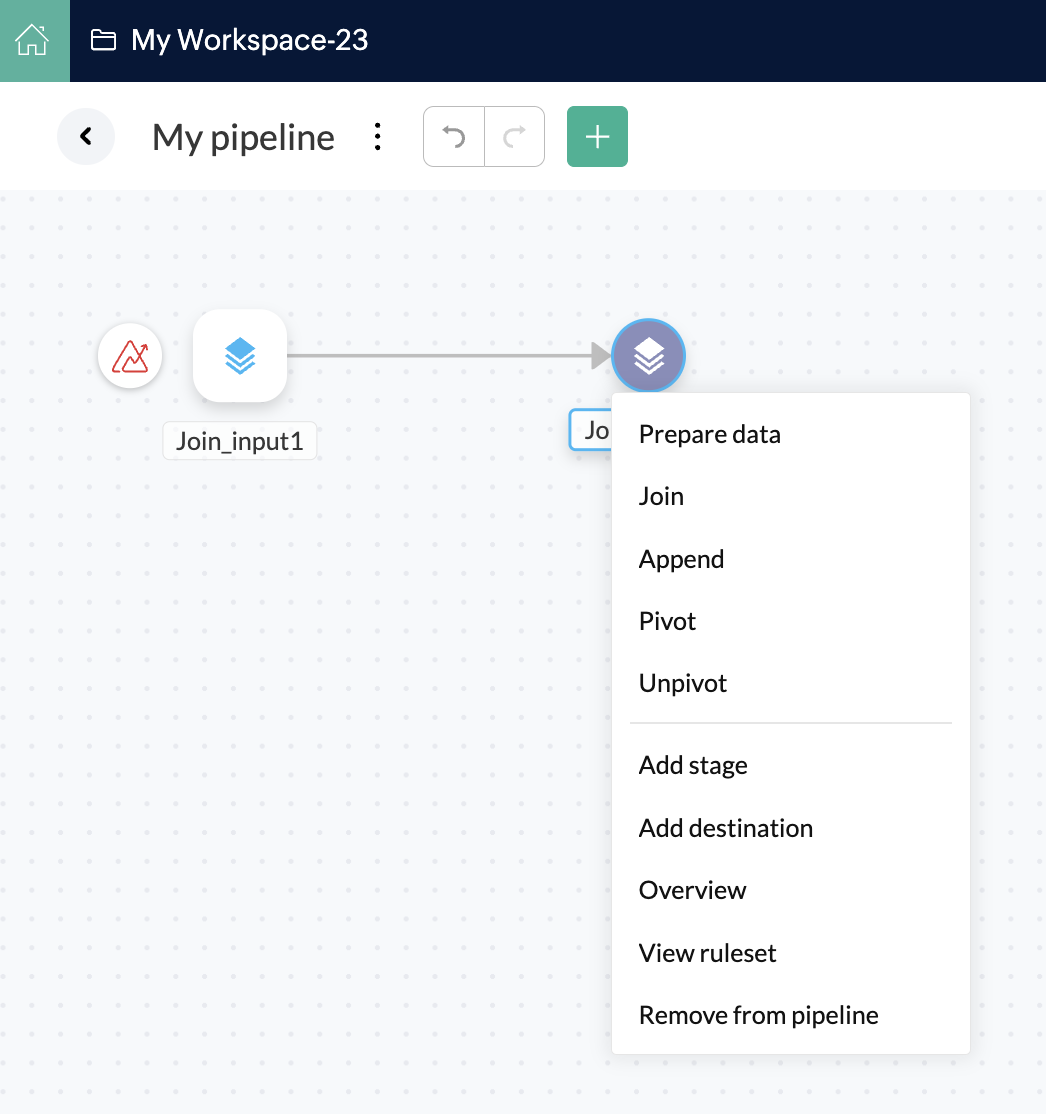Click the purple selected stage node
The image size is (1046, 1114).
(x=648, y=355)
